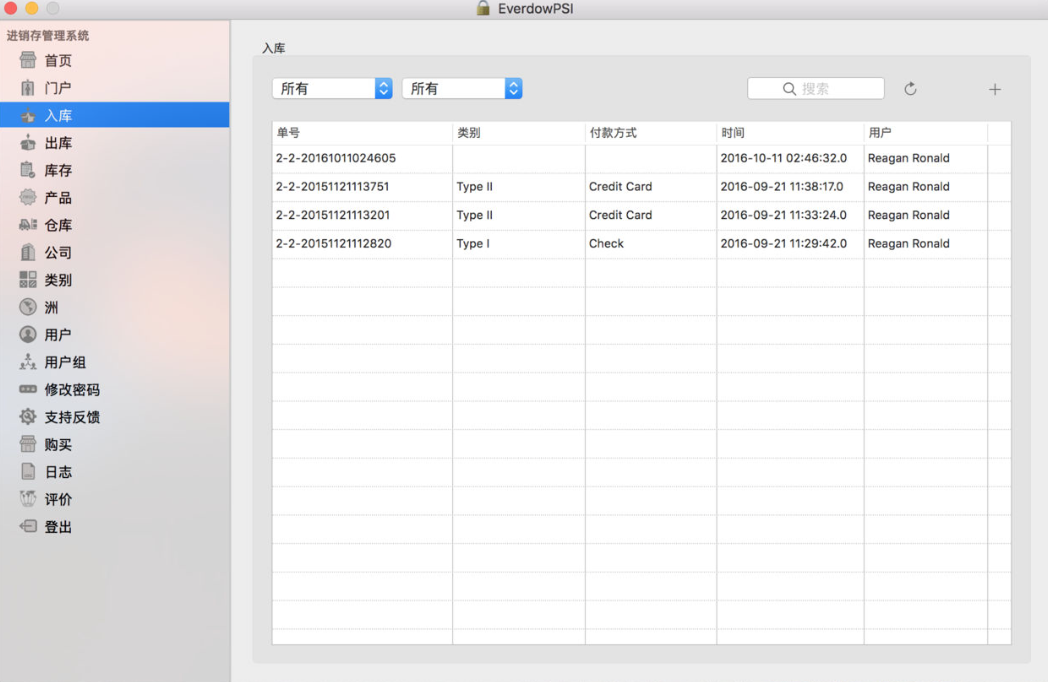Open 用户组 label in sidebar
Screen dimensions: 1048x682
pos(65,362)
